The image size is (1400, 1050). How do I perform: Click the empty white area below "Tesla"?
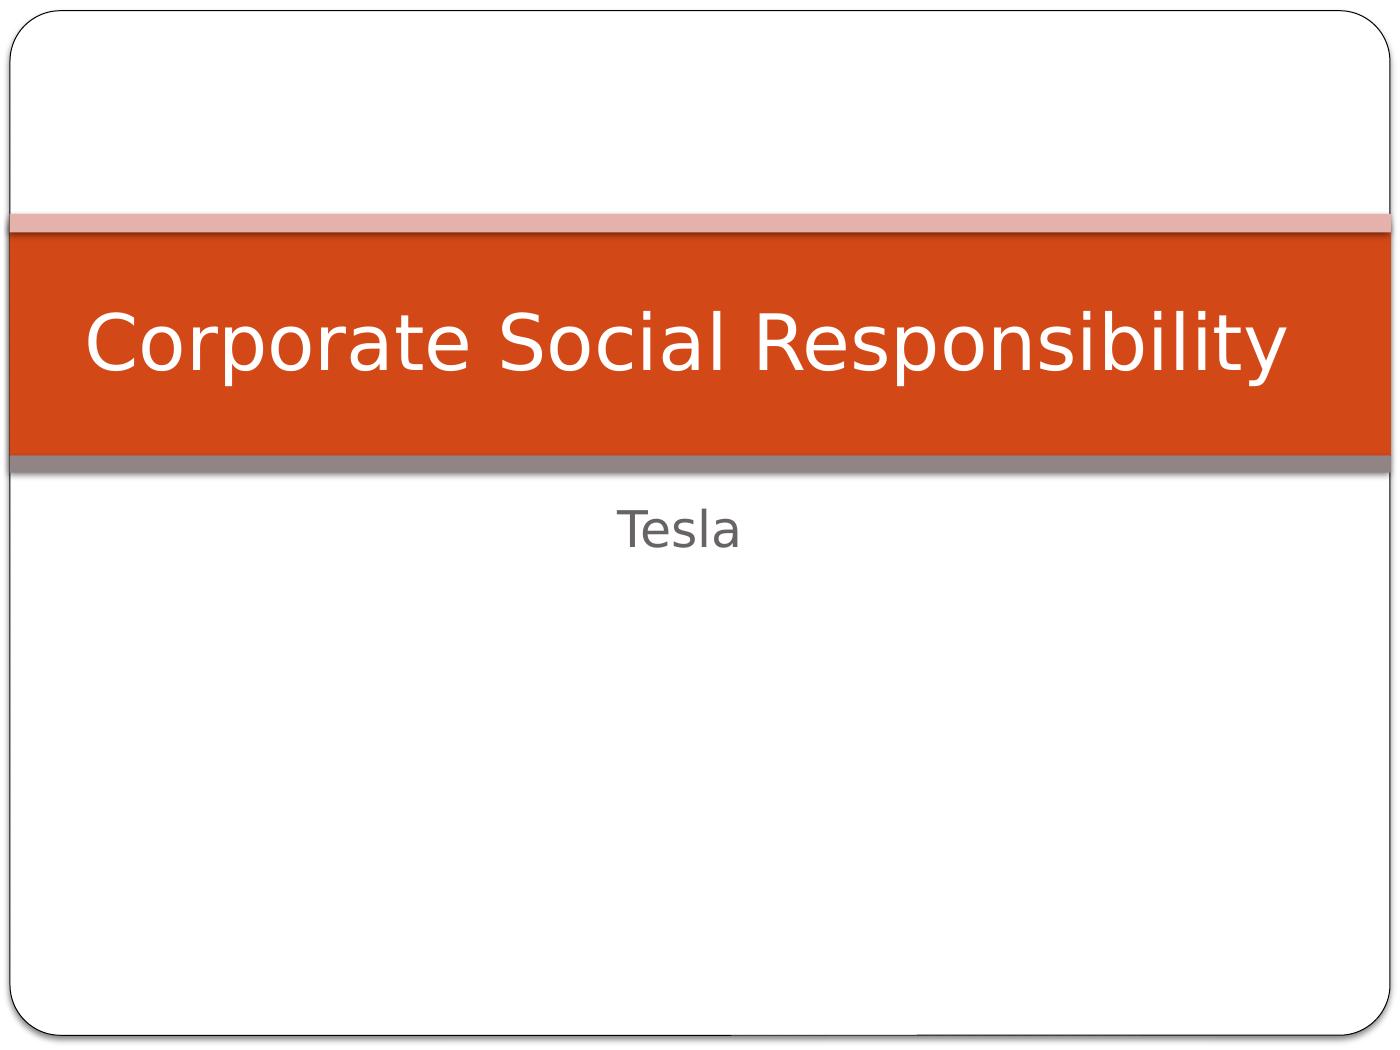pos(700,780)
